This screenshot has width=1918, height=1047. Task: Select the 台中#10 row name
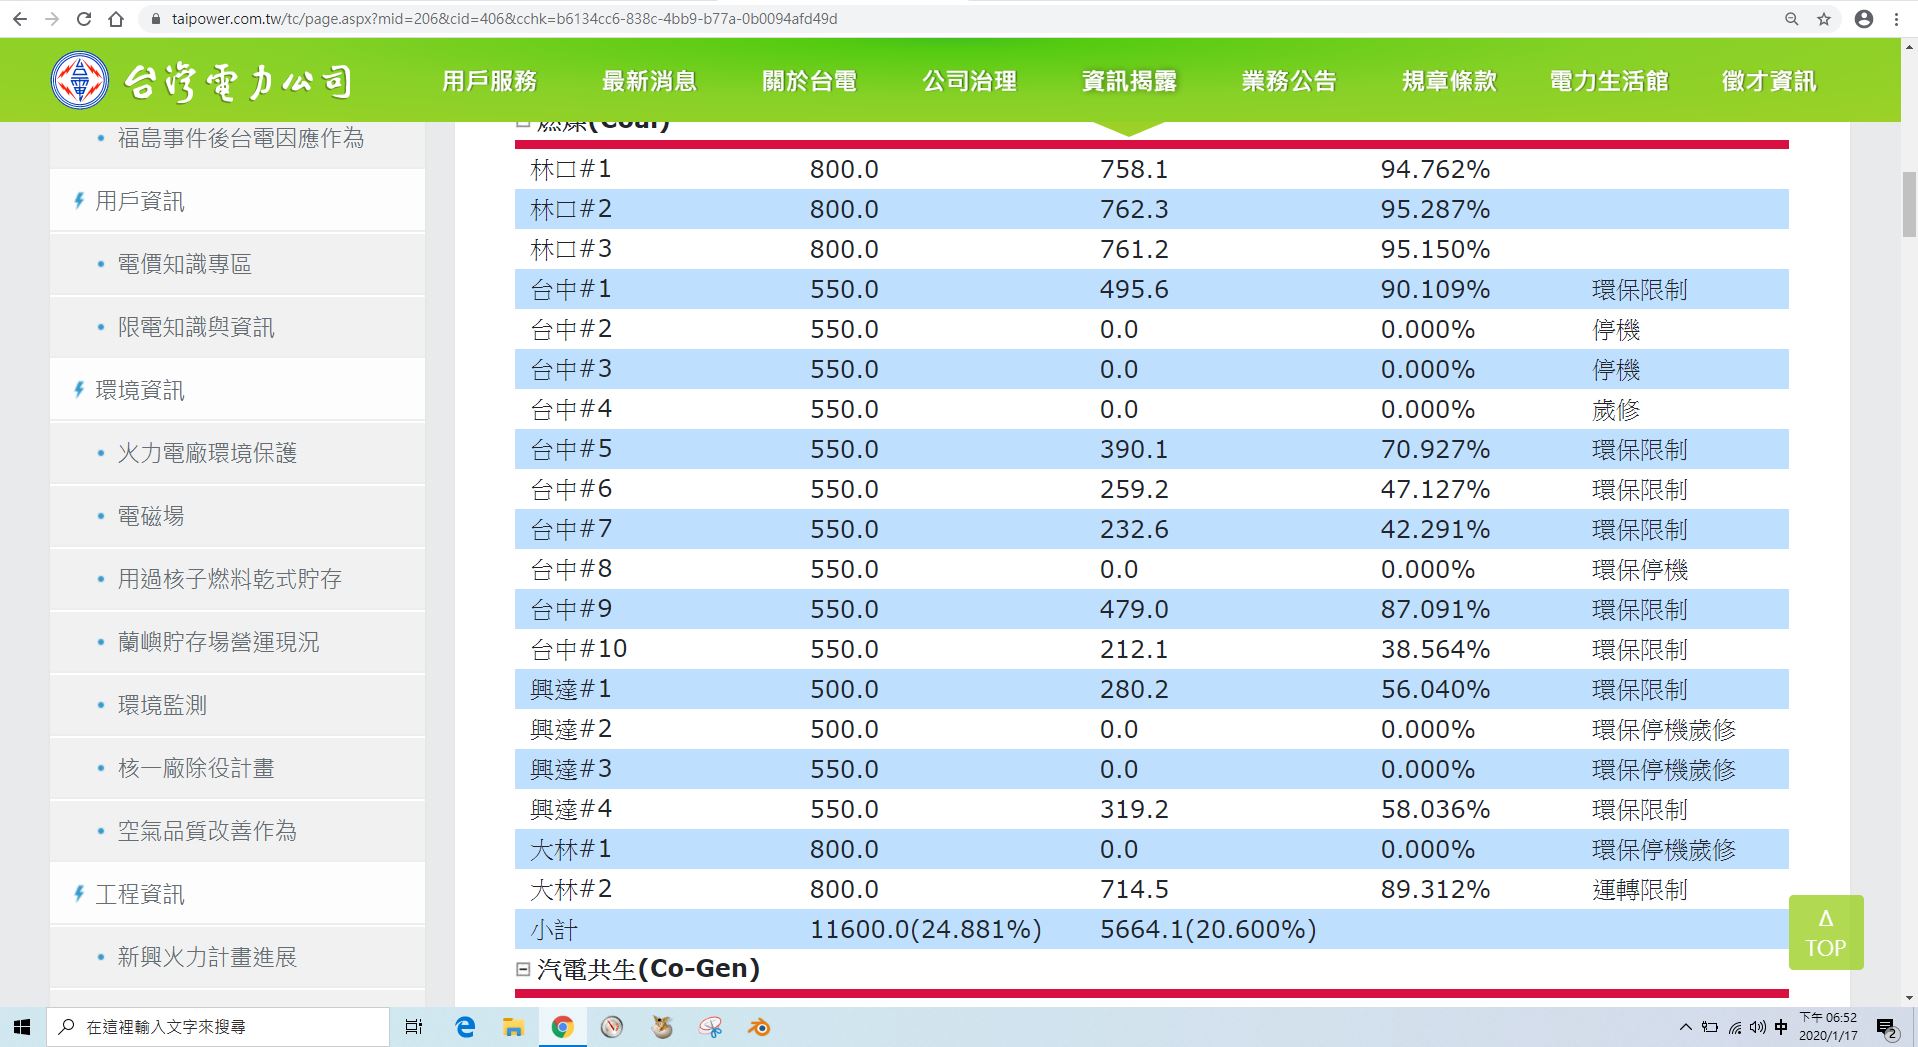click(x=578, y=649)
